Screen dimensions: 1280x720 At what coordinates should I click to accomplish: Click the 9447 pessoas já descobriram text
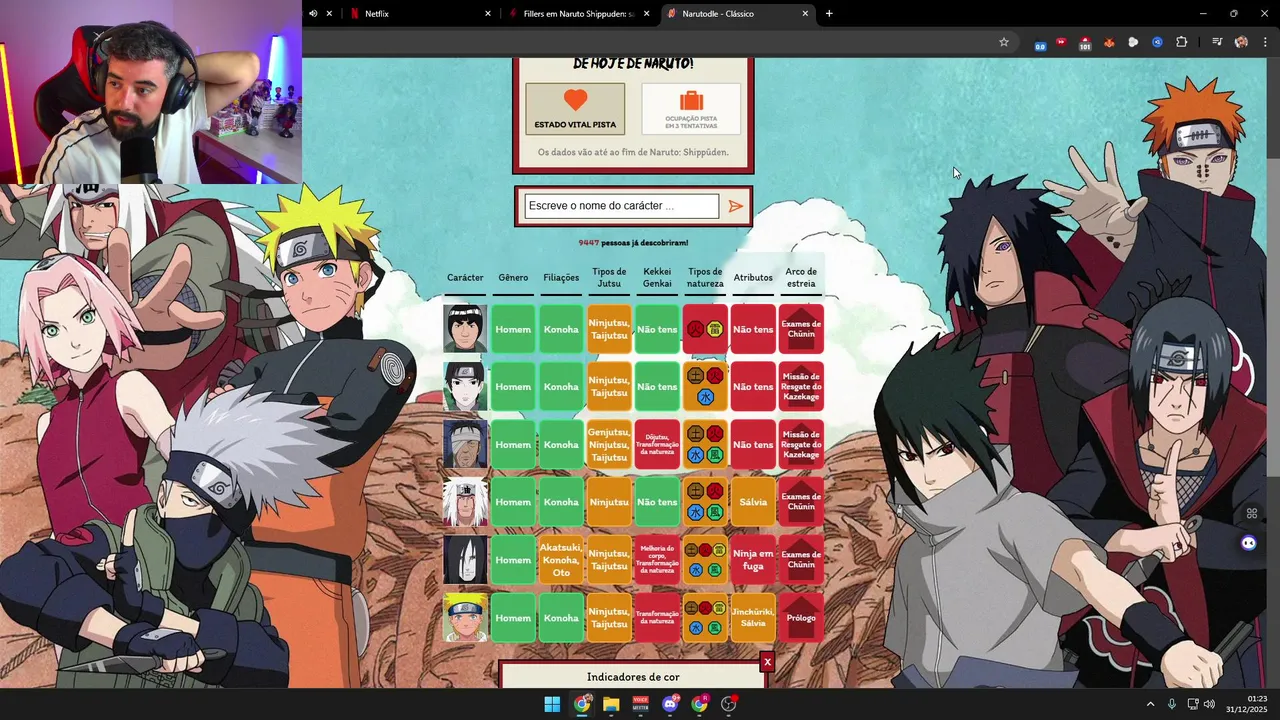coord(633,242)
